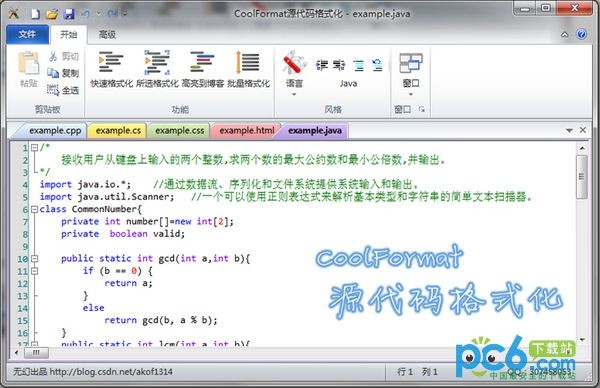Open help with the blue question mark icon
Viewport: 600px width, 388px height.
point(582,34)
